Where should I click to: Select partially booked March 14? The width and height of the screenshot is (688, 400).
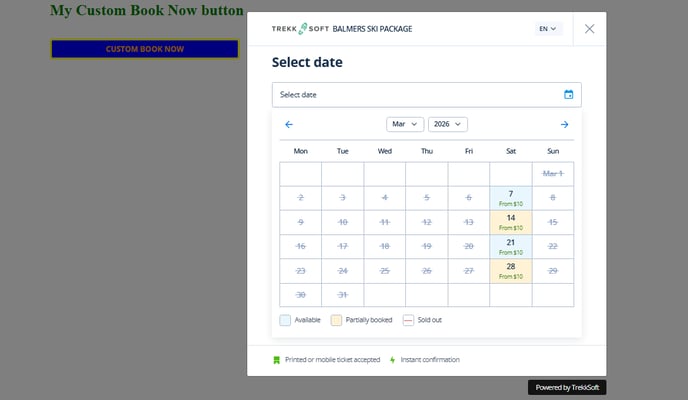[510, 222]
